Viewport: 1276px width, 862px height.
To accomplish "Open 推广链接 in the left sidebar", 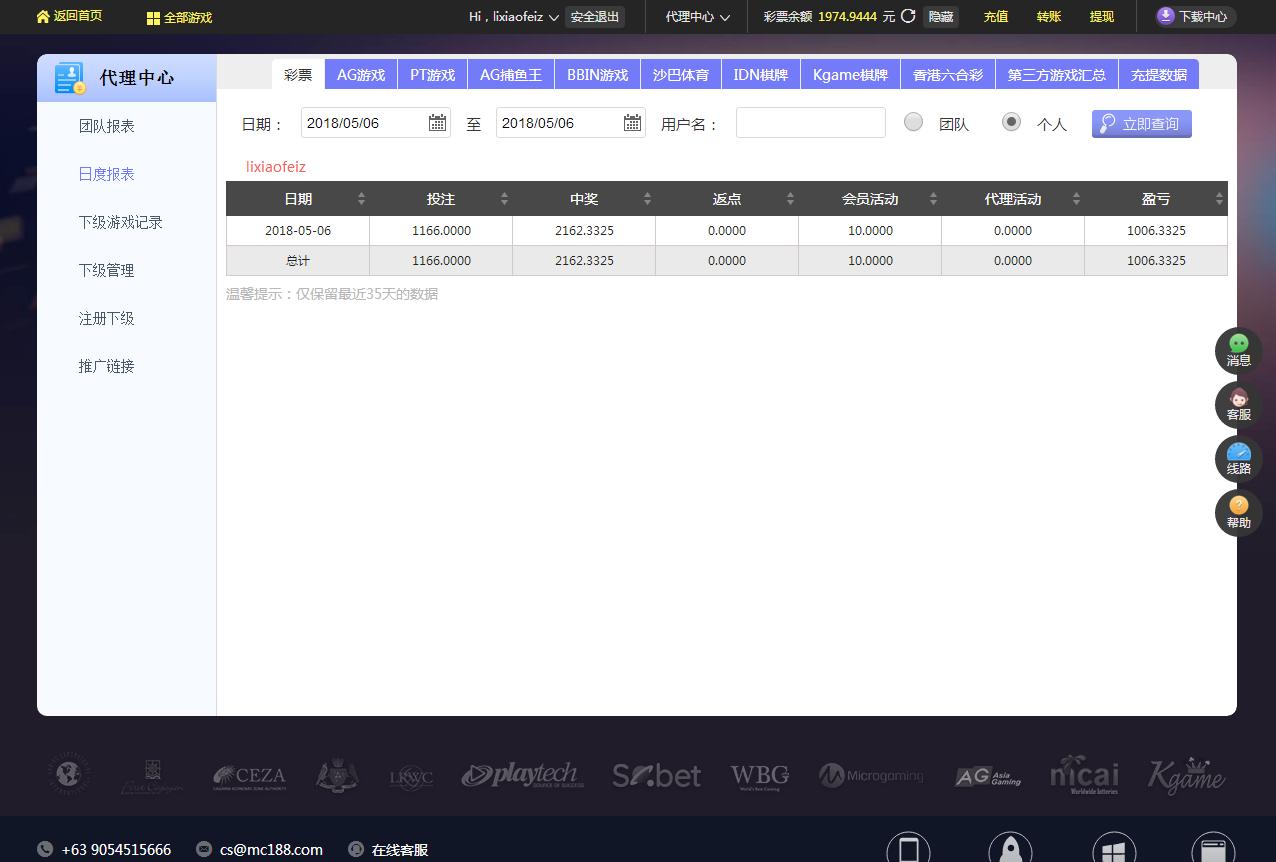I will [x=106, y=365].
